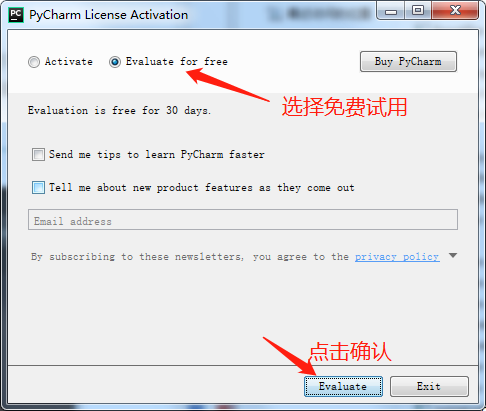Enable Send me tips to learn PyCharm
Image resolution: width=486 pixels, height=411 pixels.
pyautogui.click(x=38, y=154)
